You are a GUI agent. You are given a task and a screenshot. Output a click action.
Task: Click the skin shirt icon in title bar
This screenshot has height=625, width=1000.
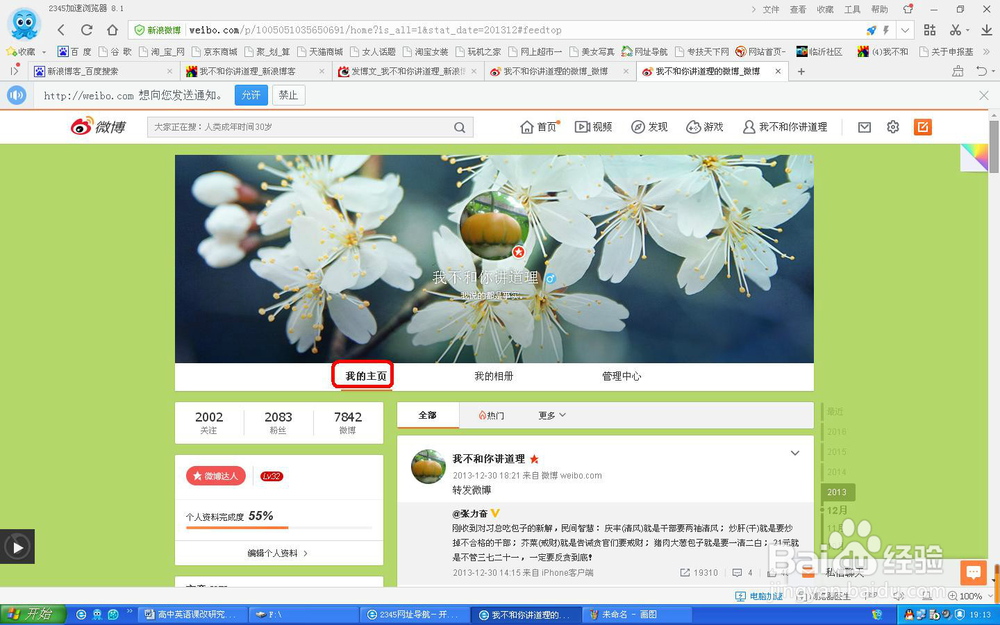coord(908,9)
